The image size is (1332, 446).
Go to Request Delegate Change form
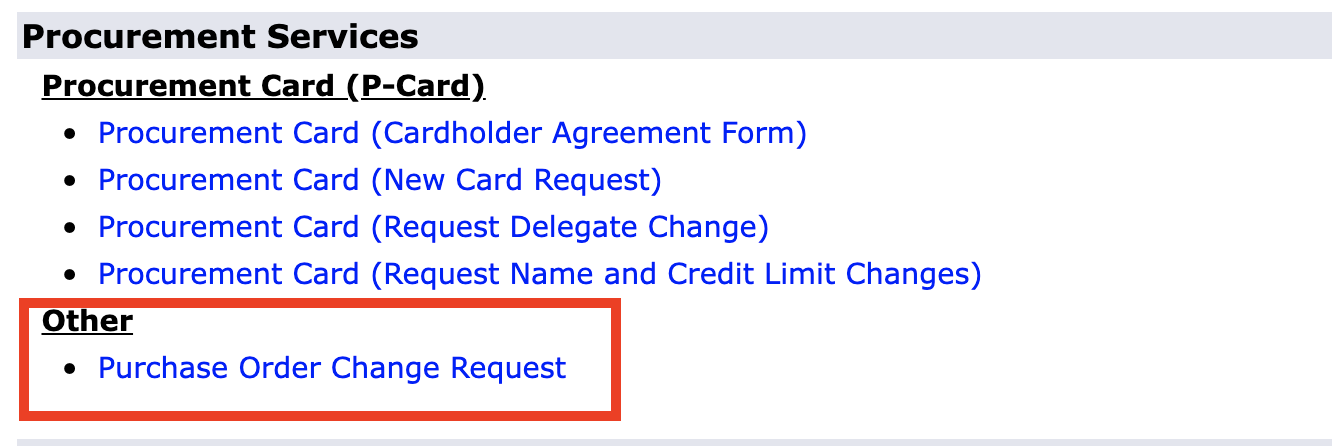(x=433, y=227)
